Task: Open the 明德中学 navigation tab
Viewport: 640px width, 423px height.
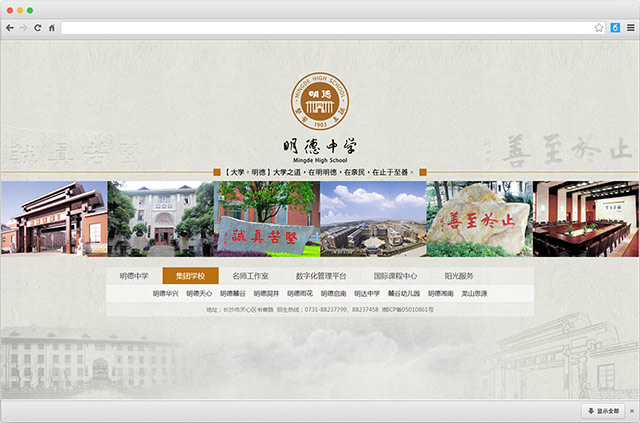Action: pyautogui.click(x=134, y=276)
